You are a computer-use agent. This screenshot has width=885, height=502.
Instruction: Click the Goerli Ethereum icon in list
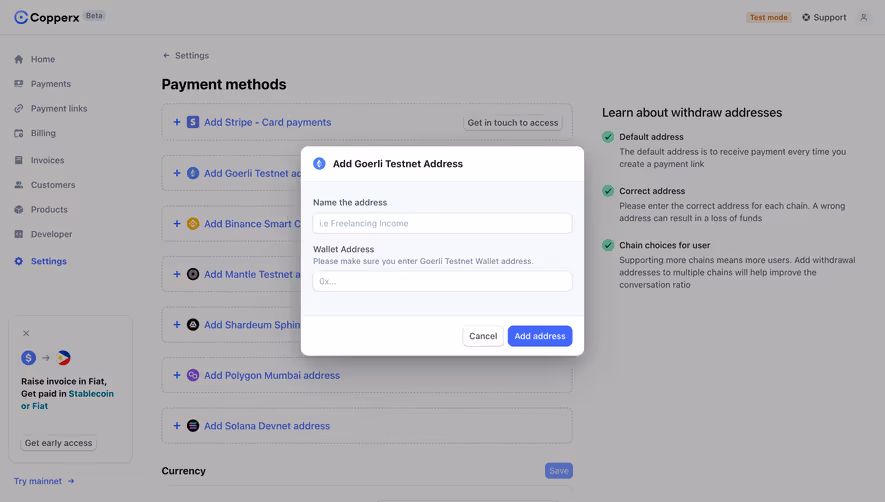coord(193,173)
